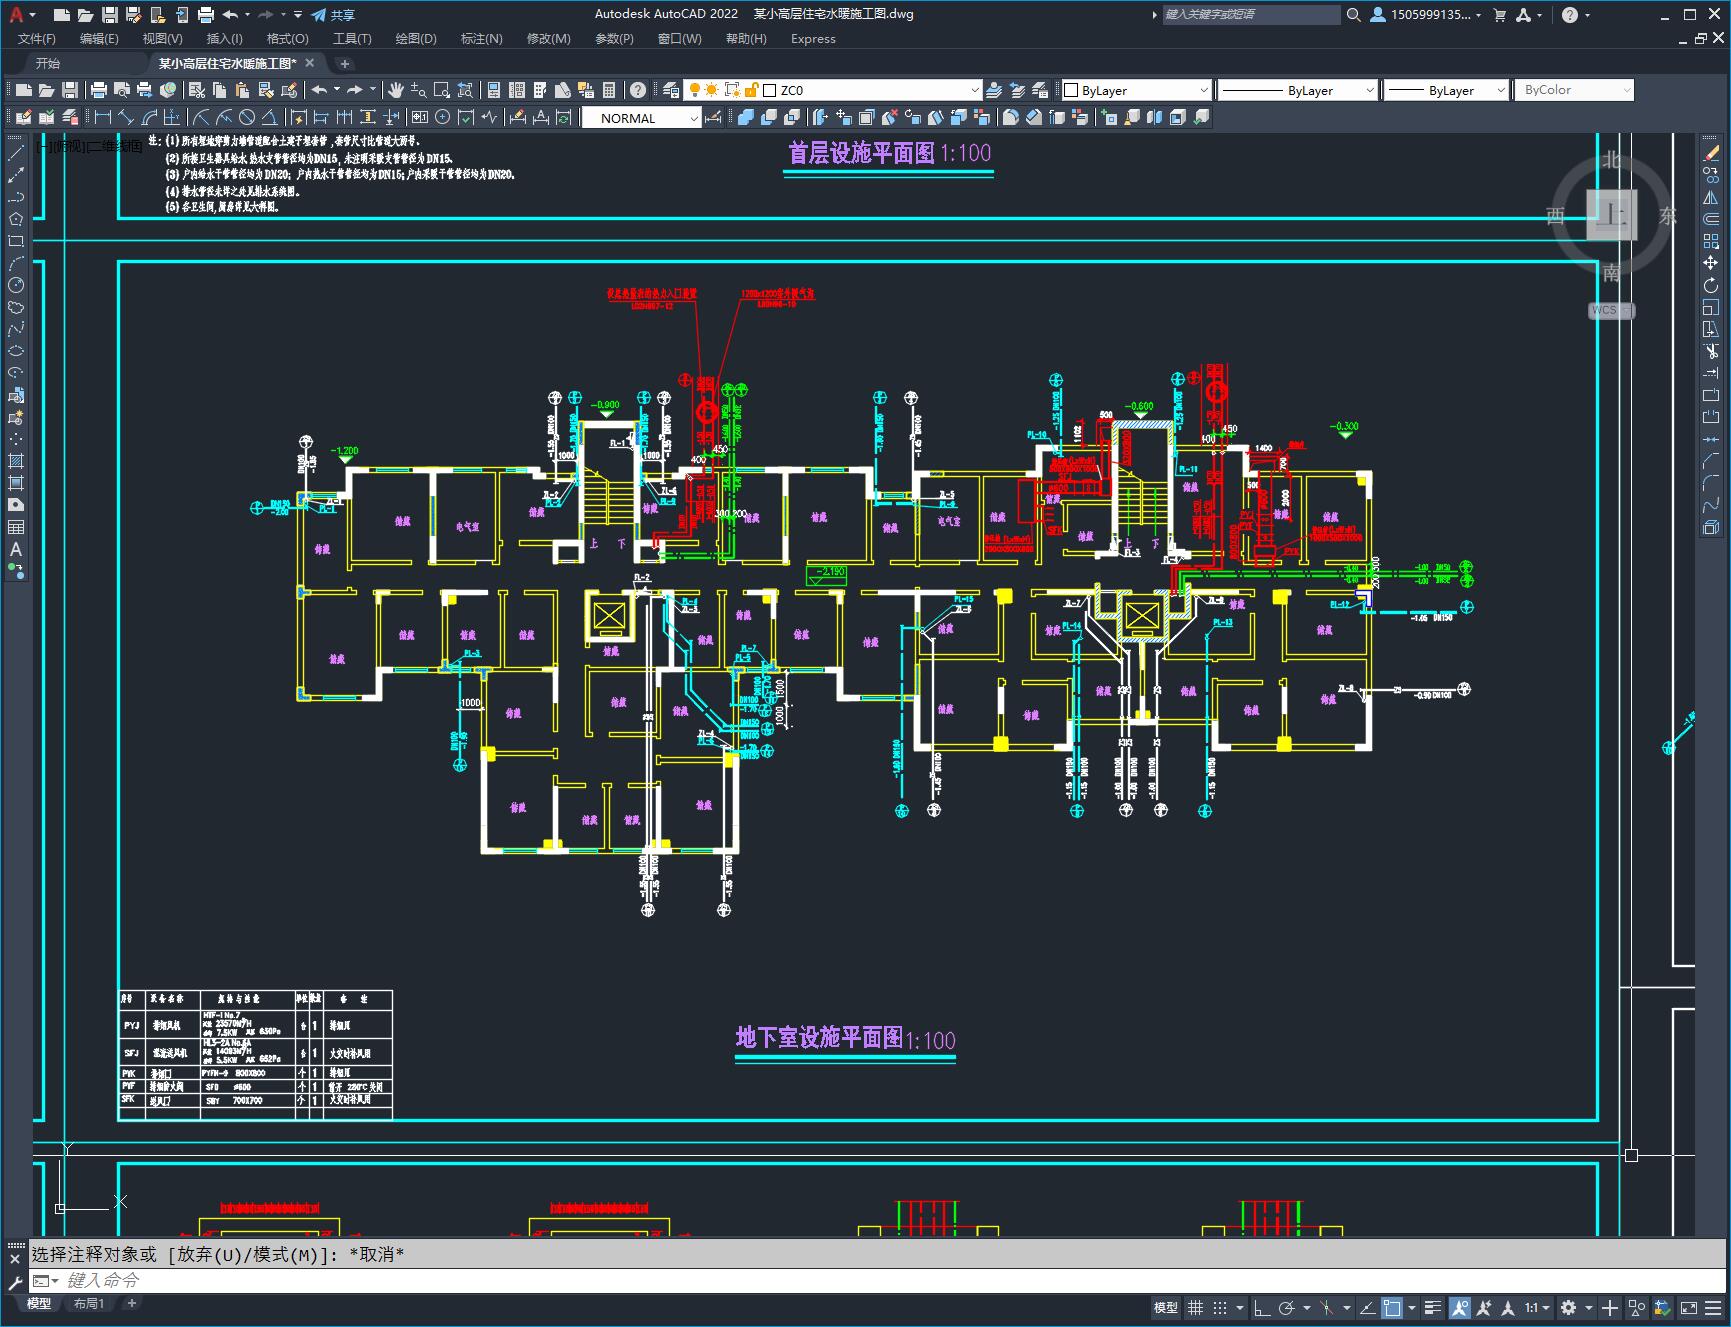Switch to the 模型 model tab at bottom left

(x=38, y=1303)
